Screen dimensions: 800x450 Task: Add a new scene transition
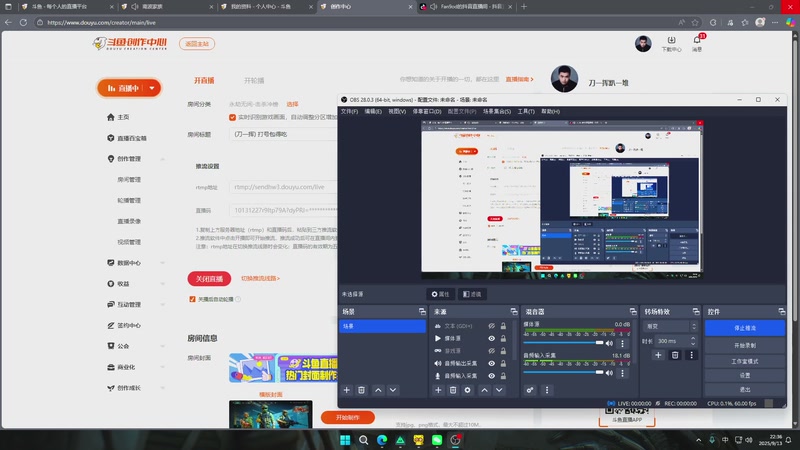coord(658,355)
